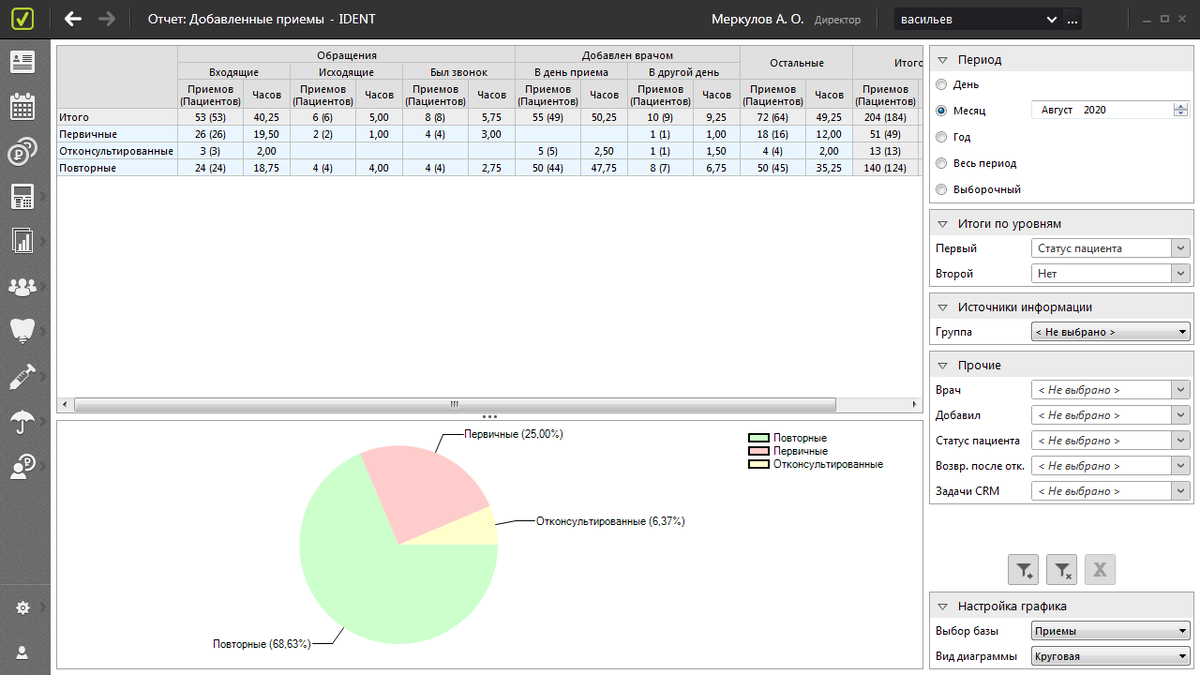This screenshot has height=675, width=1200.
Task: Open the calculator sidebar icon
Action: [22, 197]
